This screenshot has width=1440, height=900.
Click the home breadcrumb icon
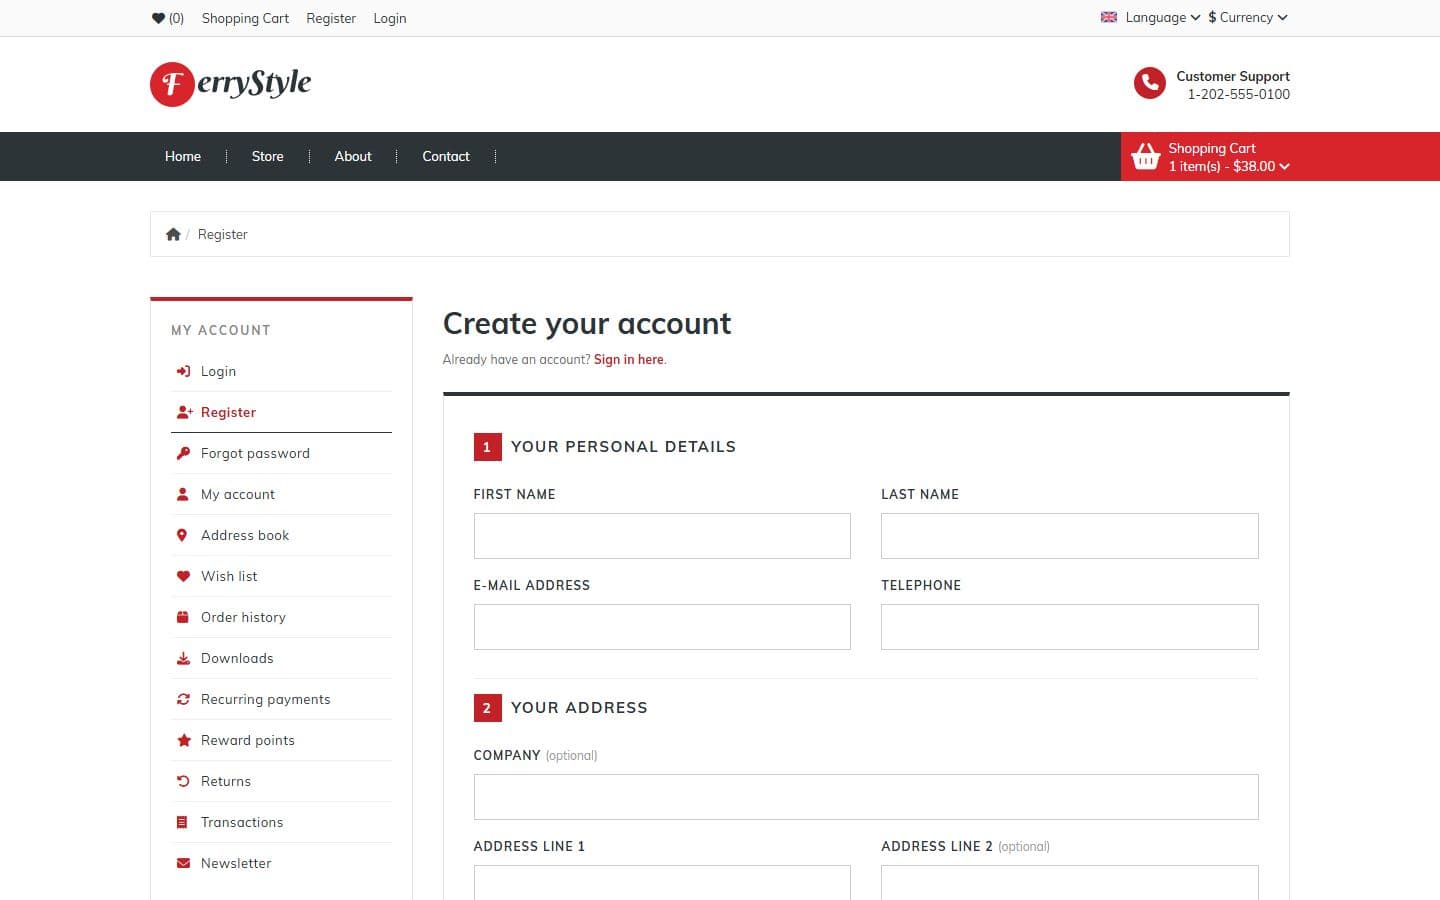click(x=173, y=234)
